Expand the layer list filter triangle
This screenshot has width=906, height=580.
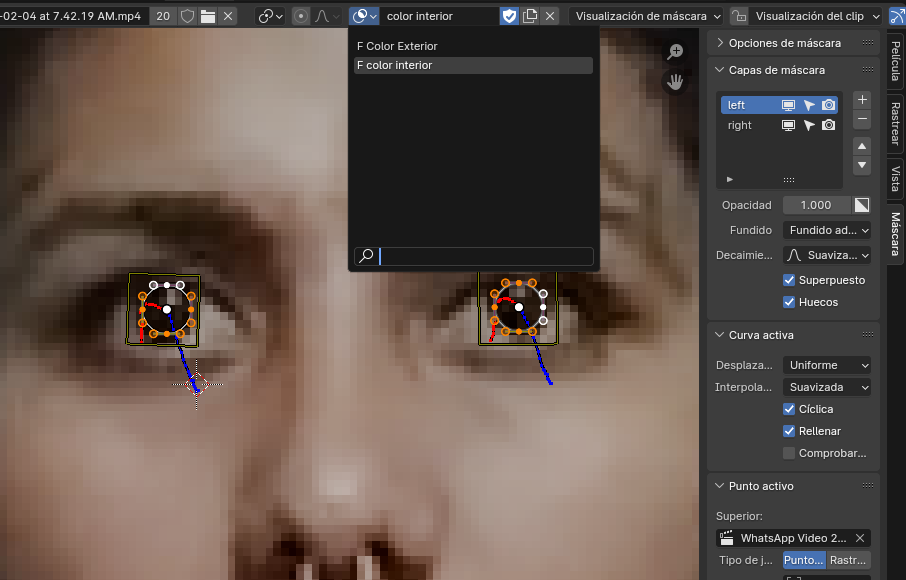tap(730, 180)
